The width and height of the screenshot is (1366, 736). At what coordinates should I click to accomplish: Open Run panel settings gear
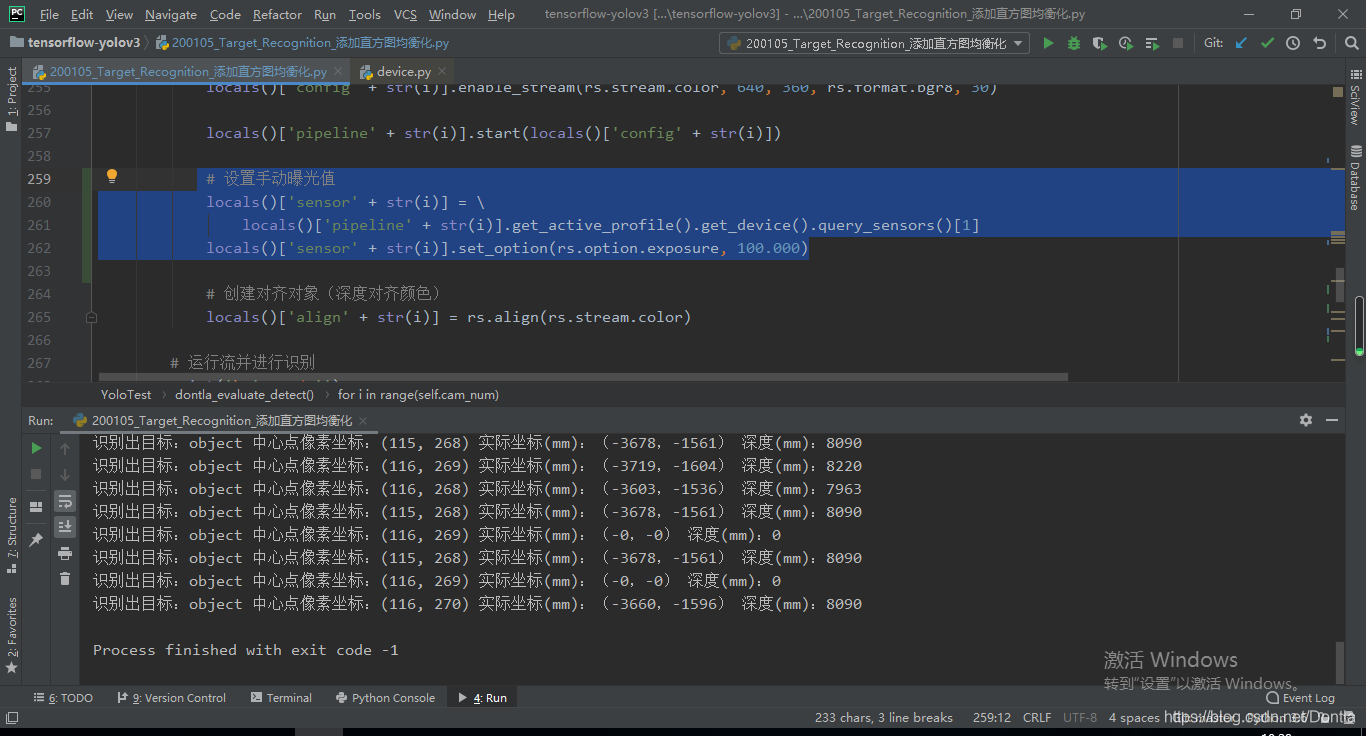point(1305,421)
